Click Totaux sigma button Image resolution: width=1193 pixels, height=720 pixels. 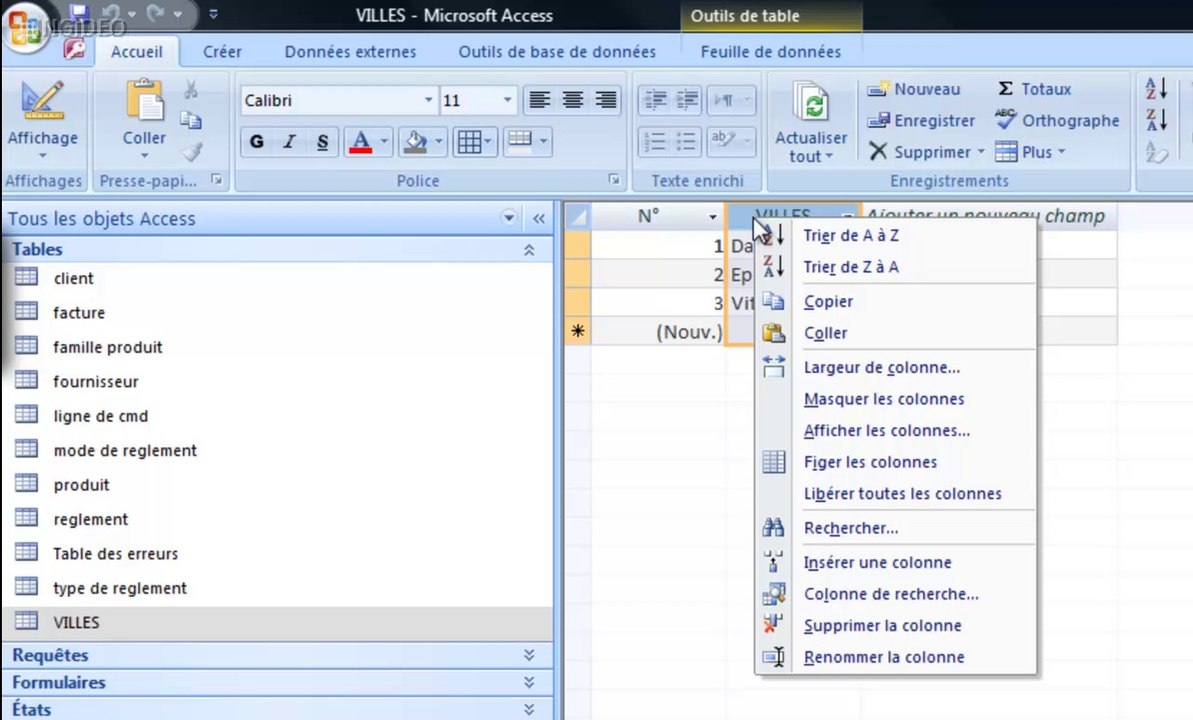point(1034,89)
